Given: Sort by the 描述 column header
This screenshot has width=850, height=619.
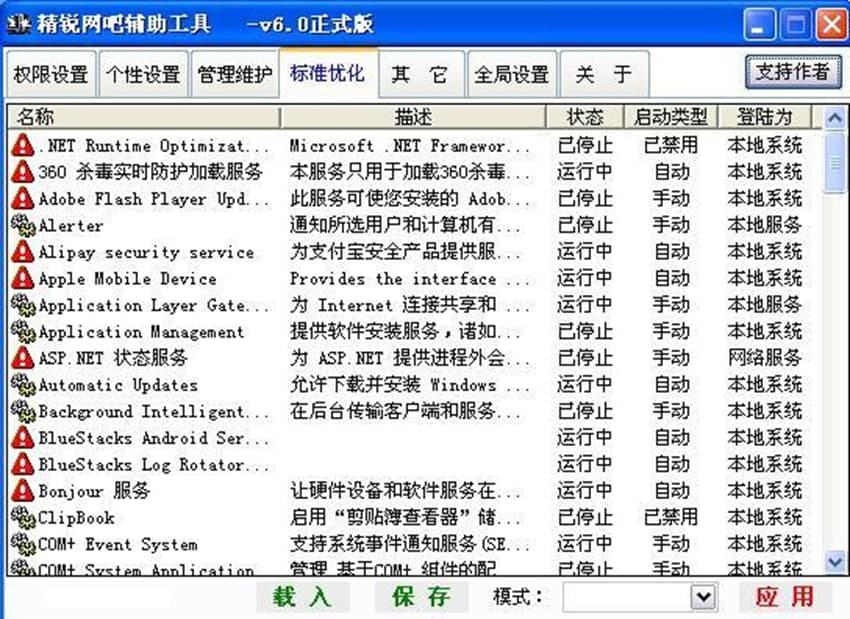Looking at the screenshot, I should [x=413, y=117].
